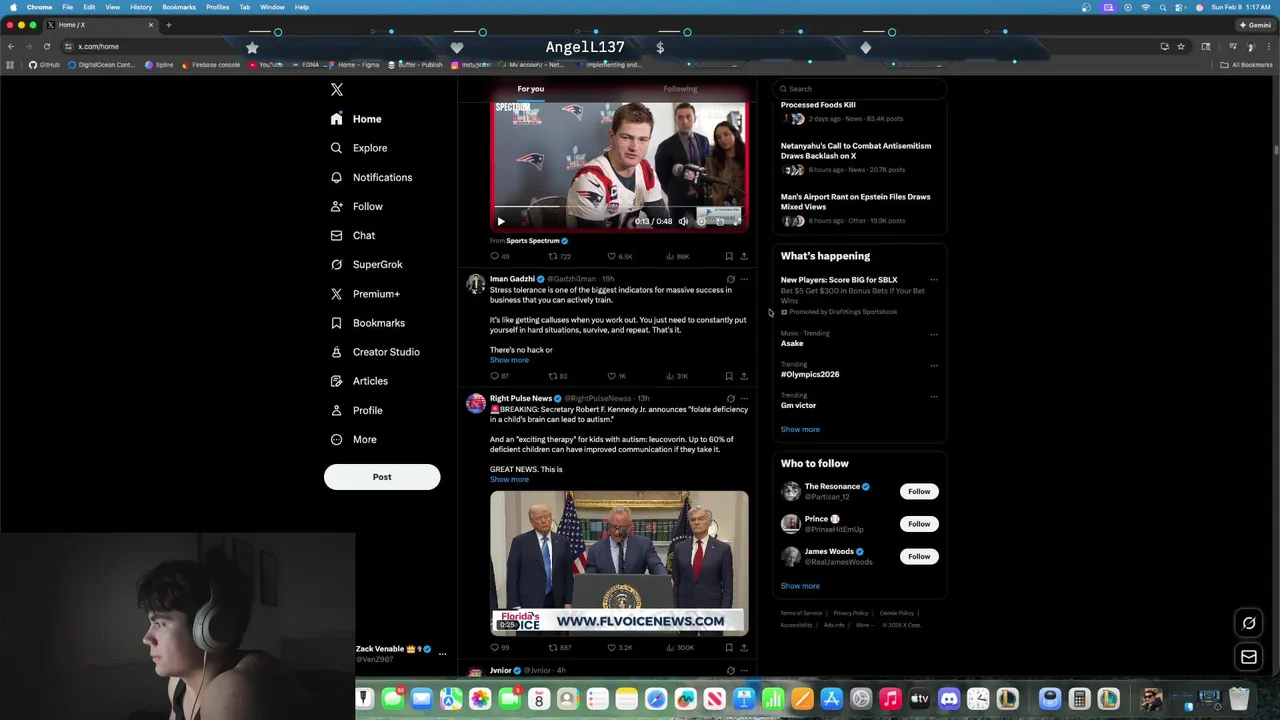Play the Sports Spectrum video

(501, 221)
